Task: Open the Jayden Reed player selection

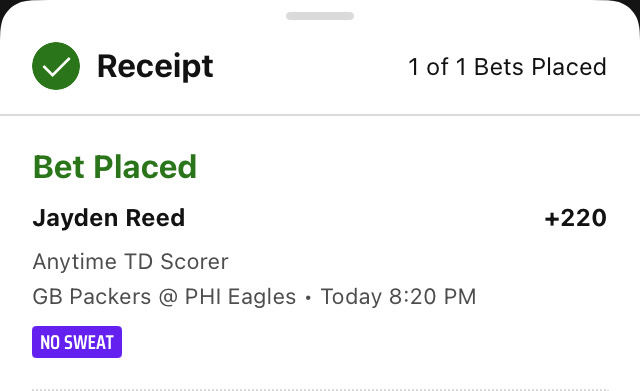Action: (x=109, y=218)
